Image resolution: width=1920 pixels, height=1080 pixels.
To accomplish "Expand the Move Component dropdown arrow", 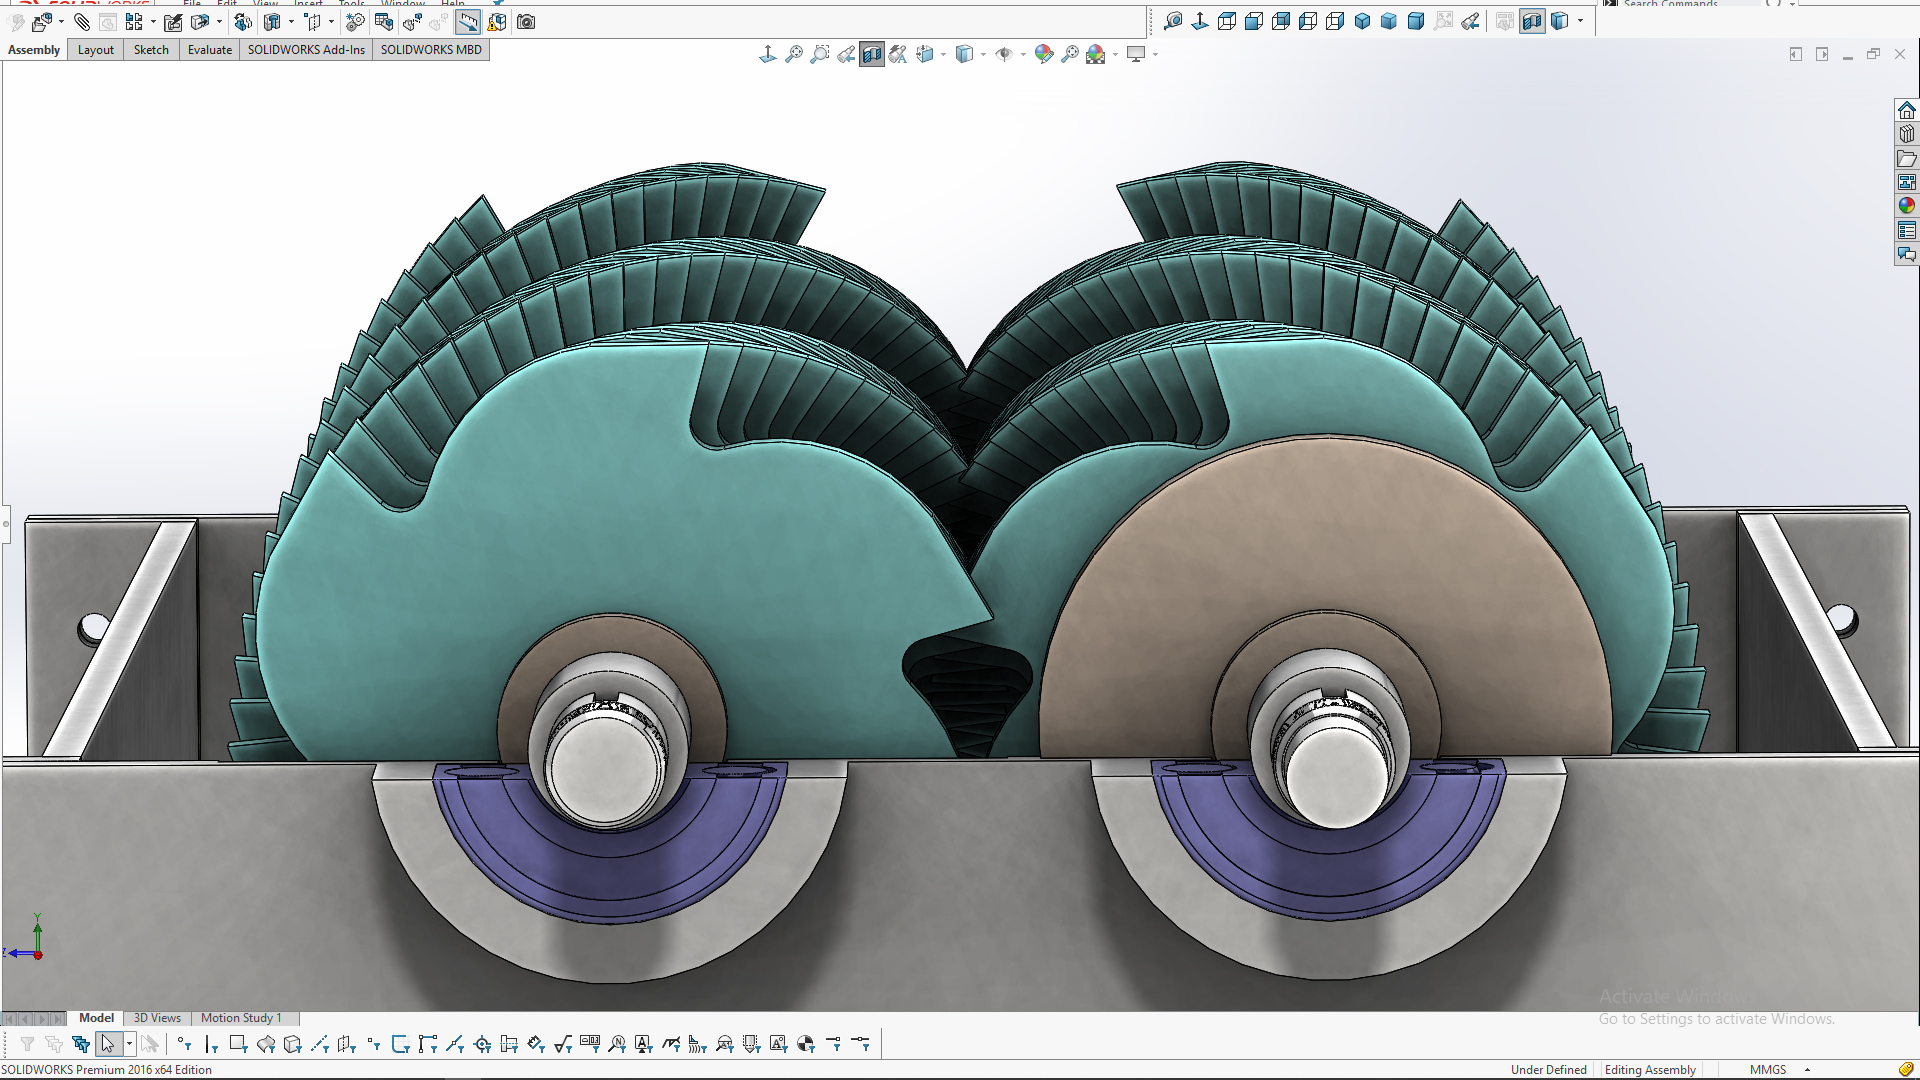I will pos(219,22).
